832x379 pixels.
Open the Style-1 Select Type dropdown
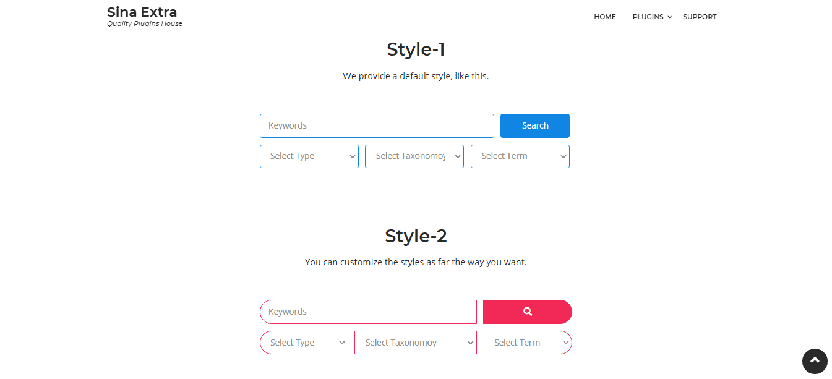(x=309, y=156)
